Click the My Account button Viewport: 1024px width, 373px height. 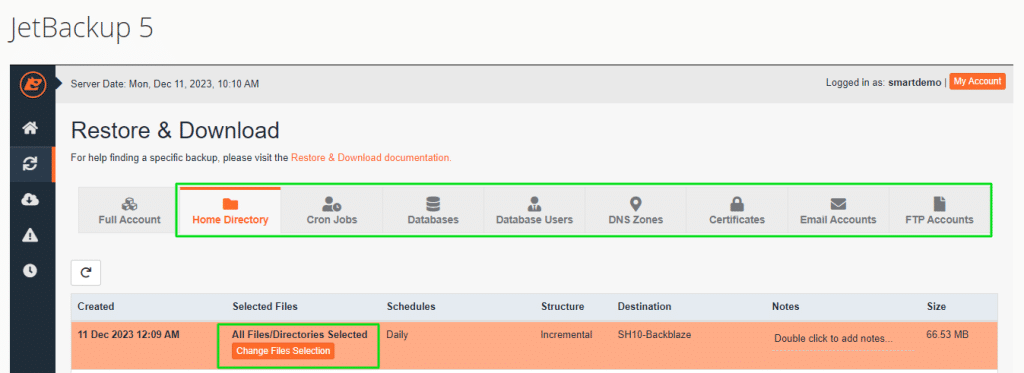(977, 82)
